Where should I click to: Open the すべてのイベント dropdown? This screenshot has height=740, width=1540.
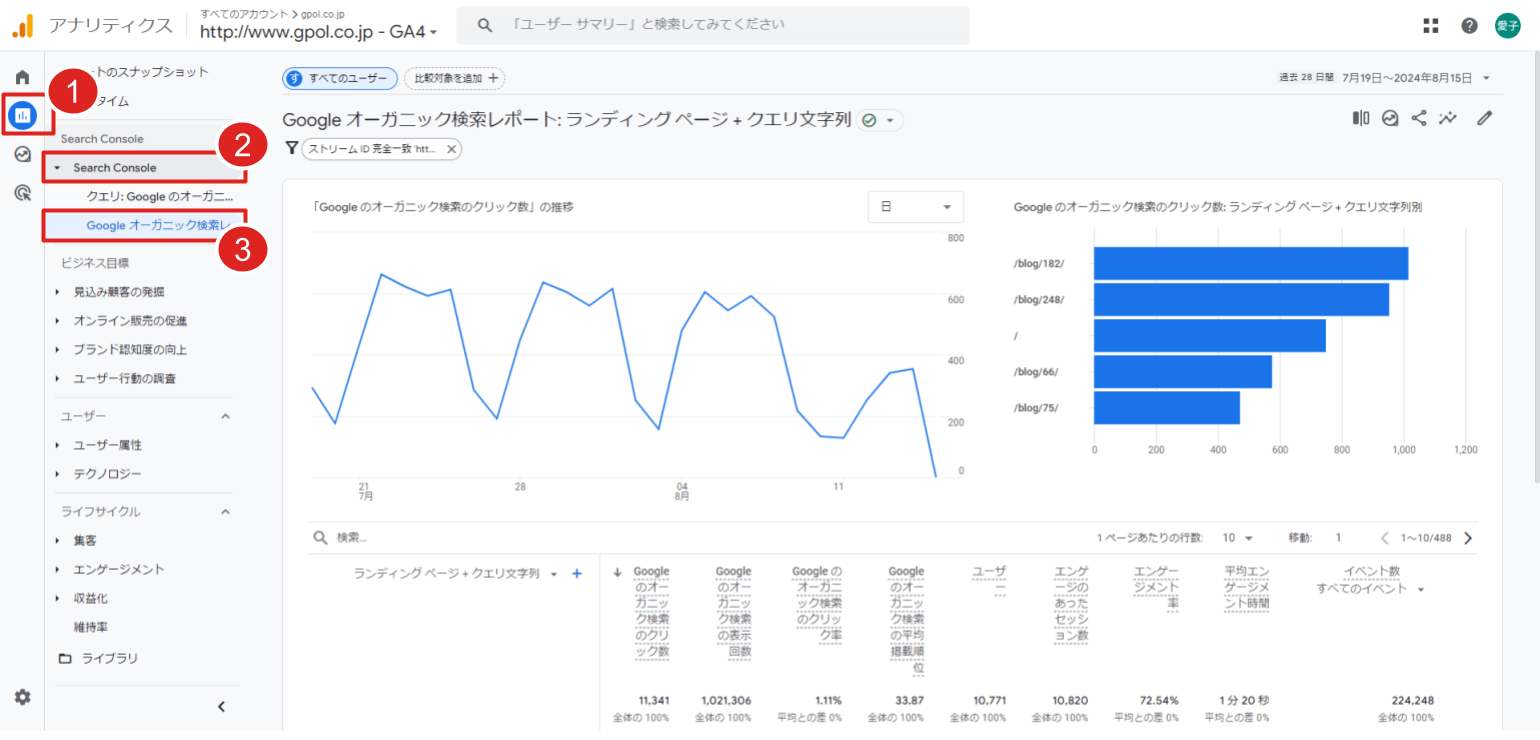[x=1370, y=589]
